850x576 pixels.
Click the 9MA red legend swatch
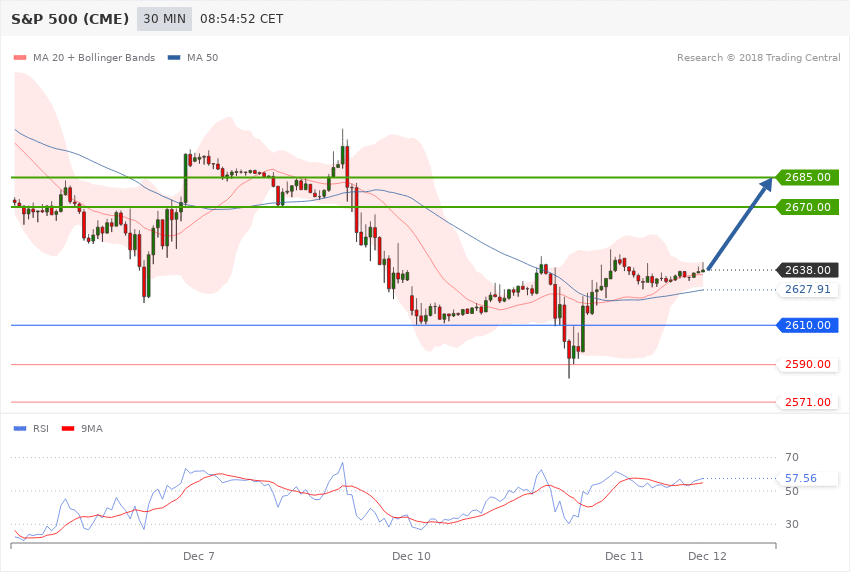(x=68, y=429)
